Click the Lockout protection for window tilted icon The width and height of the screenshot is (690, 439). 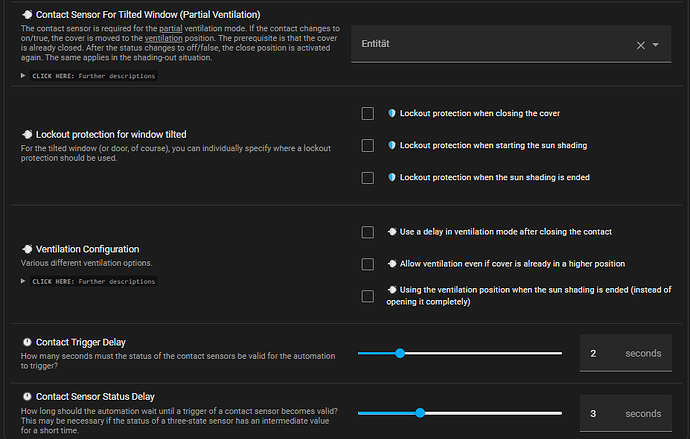[27, 134]
